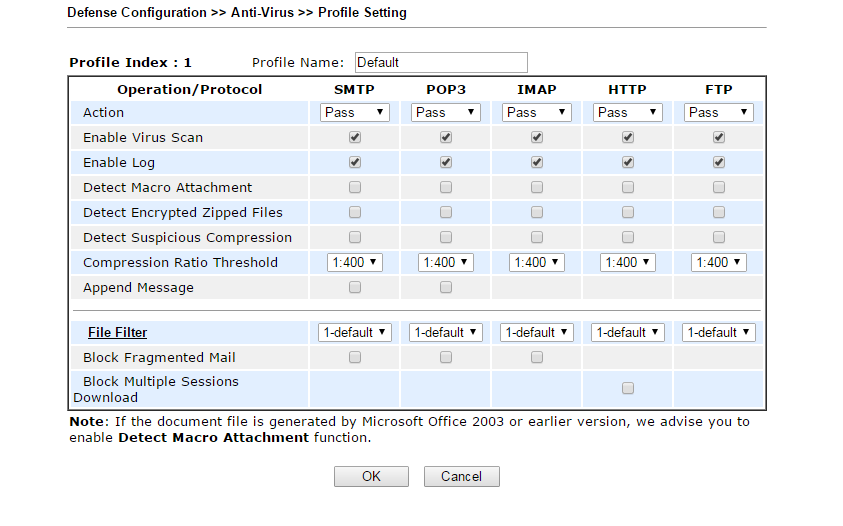843x526 pixels.
Task: Uncheck Enable Virus Scan for SMTP
Action: point(355,137)
